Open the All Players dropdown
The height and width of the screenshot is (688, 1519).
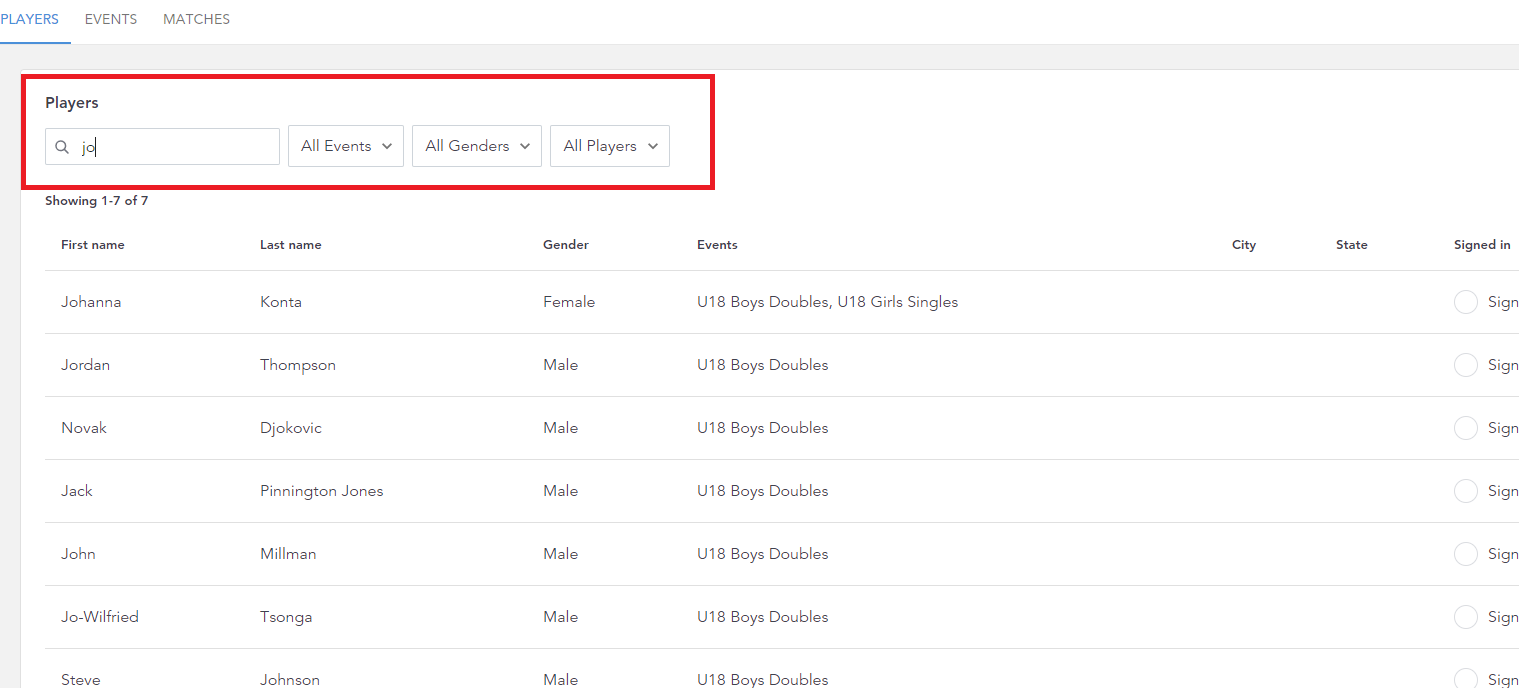click(610, 146)
